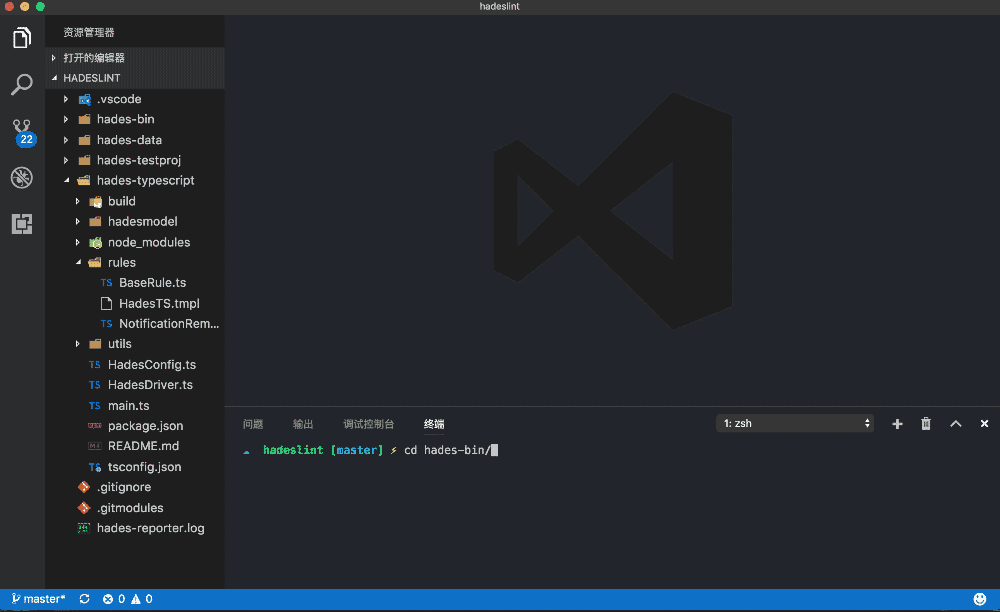1000x612 pixels.
Task: Open NotificationRem... file in rules
Action: click(x=169, y=323)
